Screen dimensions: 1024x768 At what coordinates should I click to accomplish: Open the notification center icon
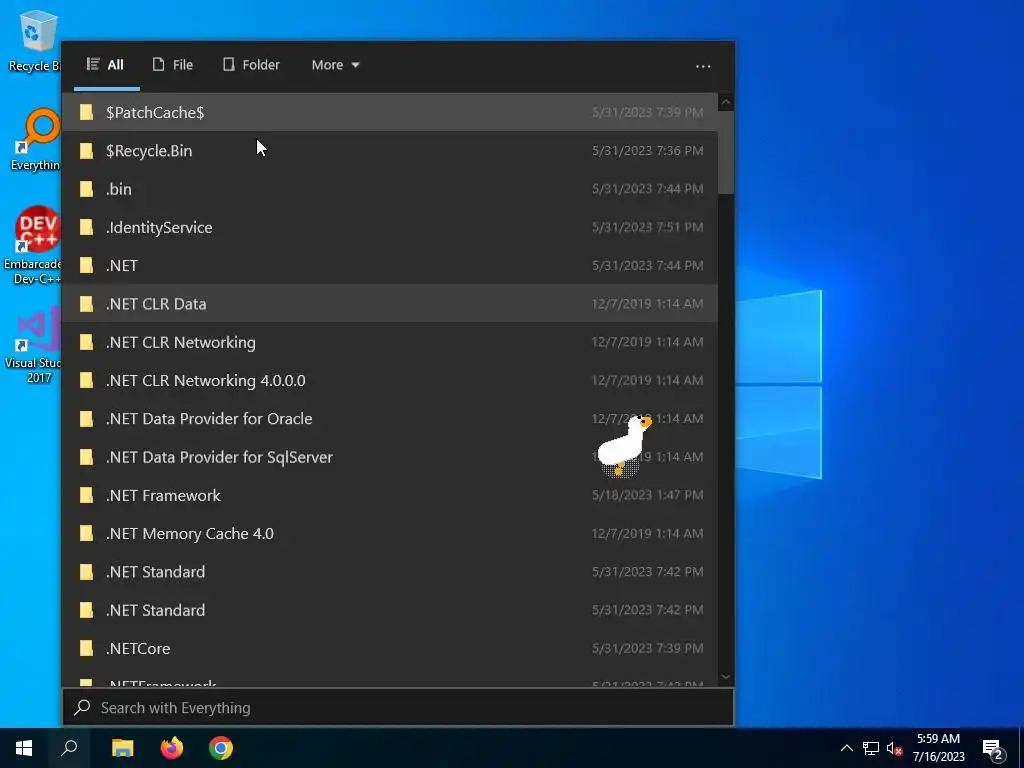(993, 750)
